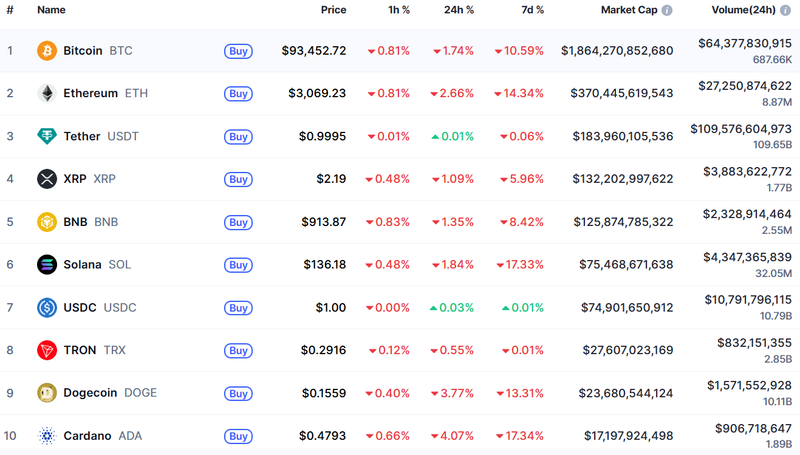Click the XRP logo icon

tap(46, 179)
